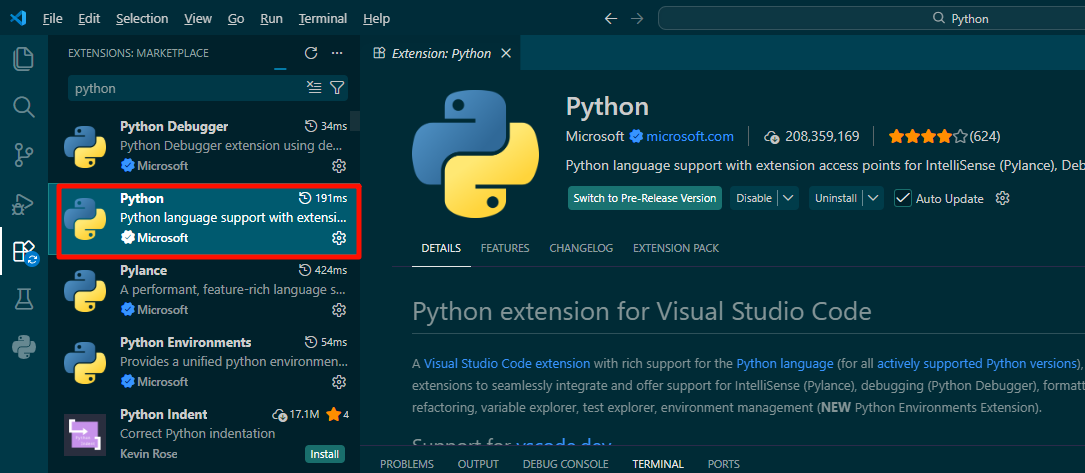Viewport: 1085px width, 473px height.
Task: Click Switch to Pre-Release Version button
Action: tap(645, 198)
